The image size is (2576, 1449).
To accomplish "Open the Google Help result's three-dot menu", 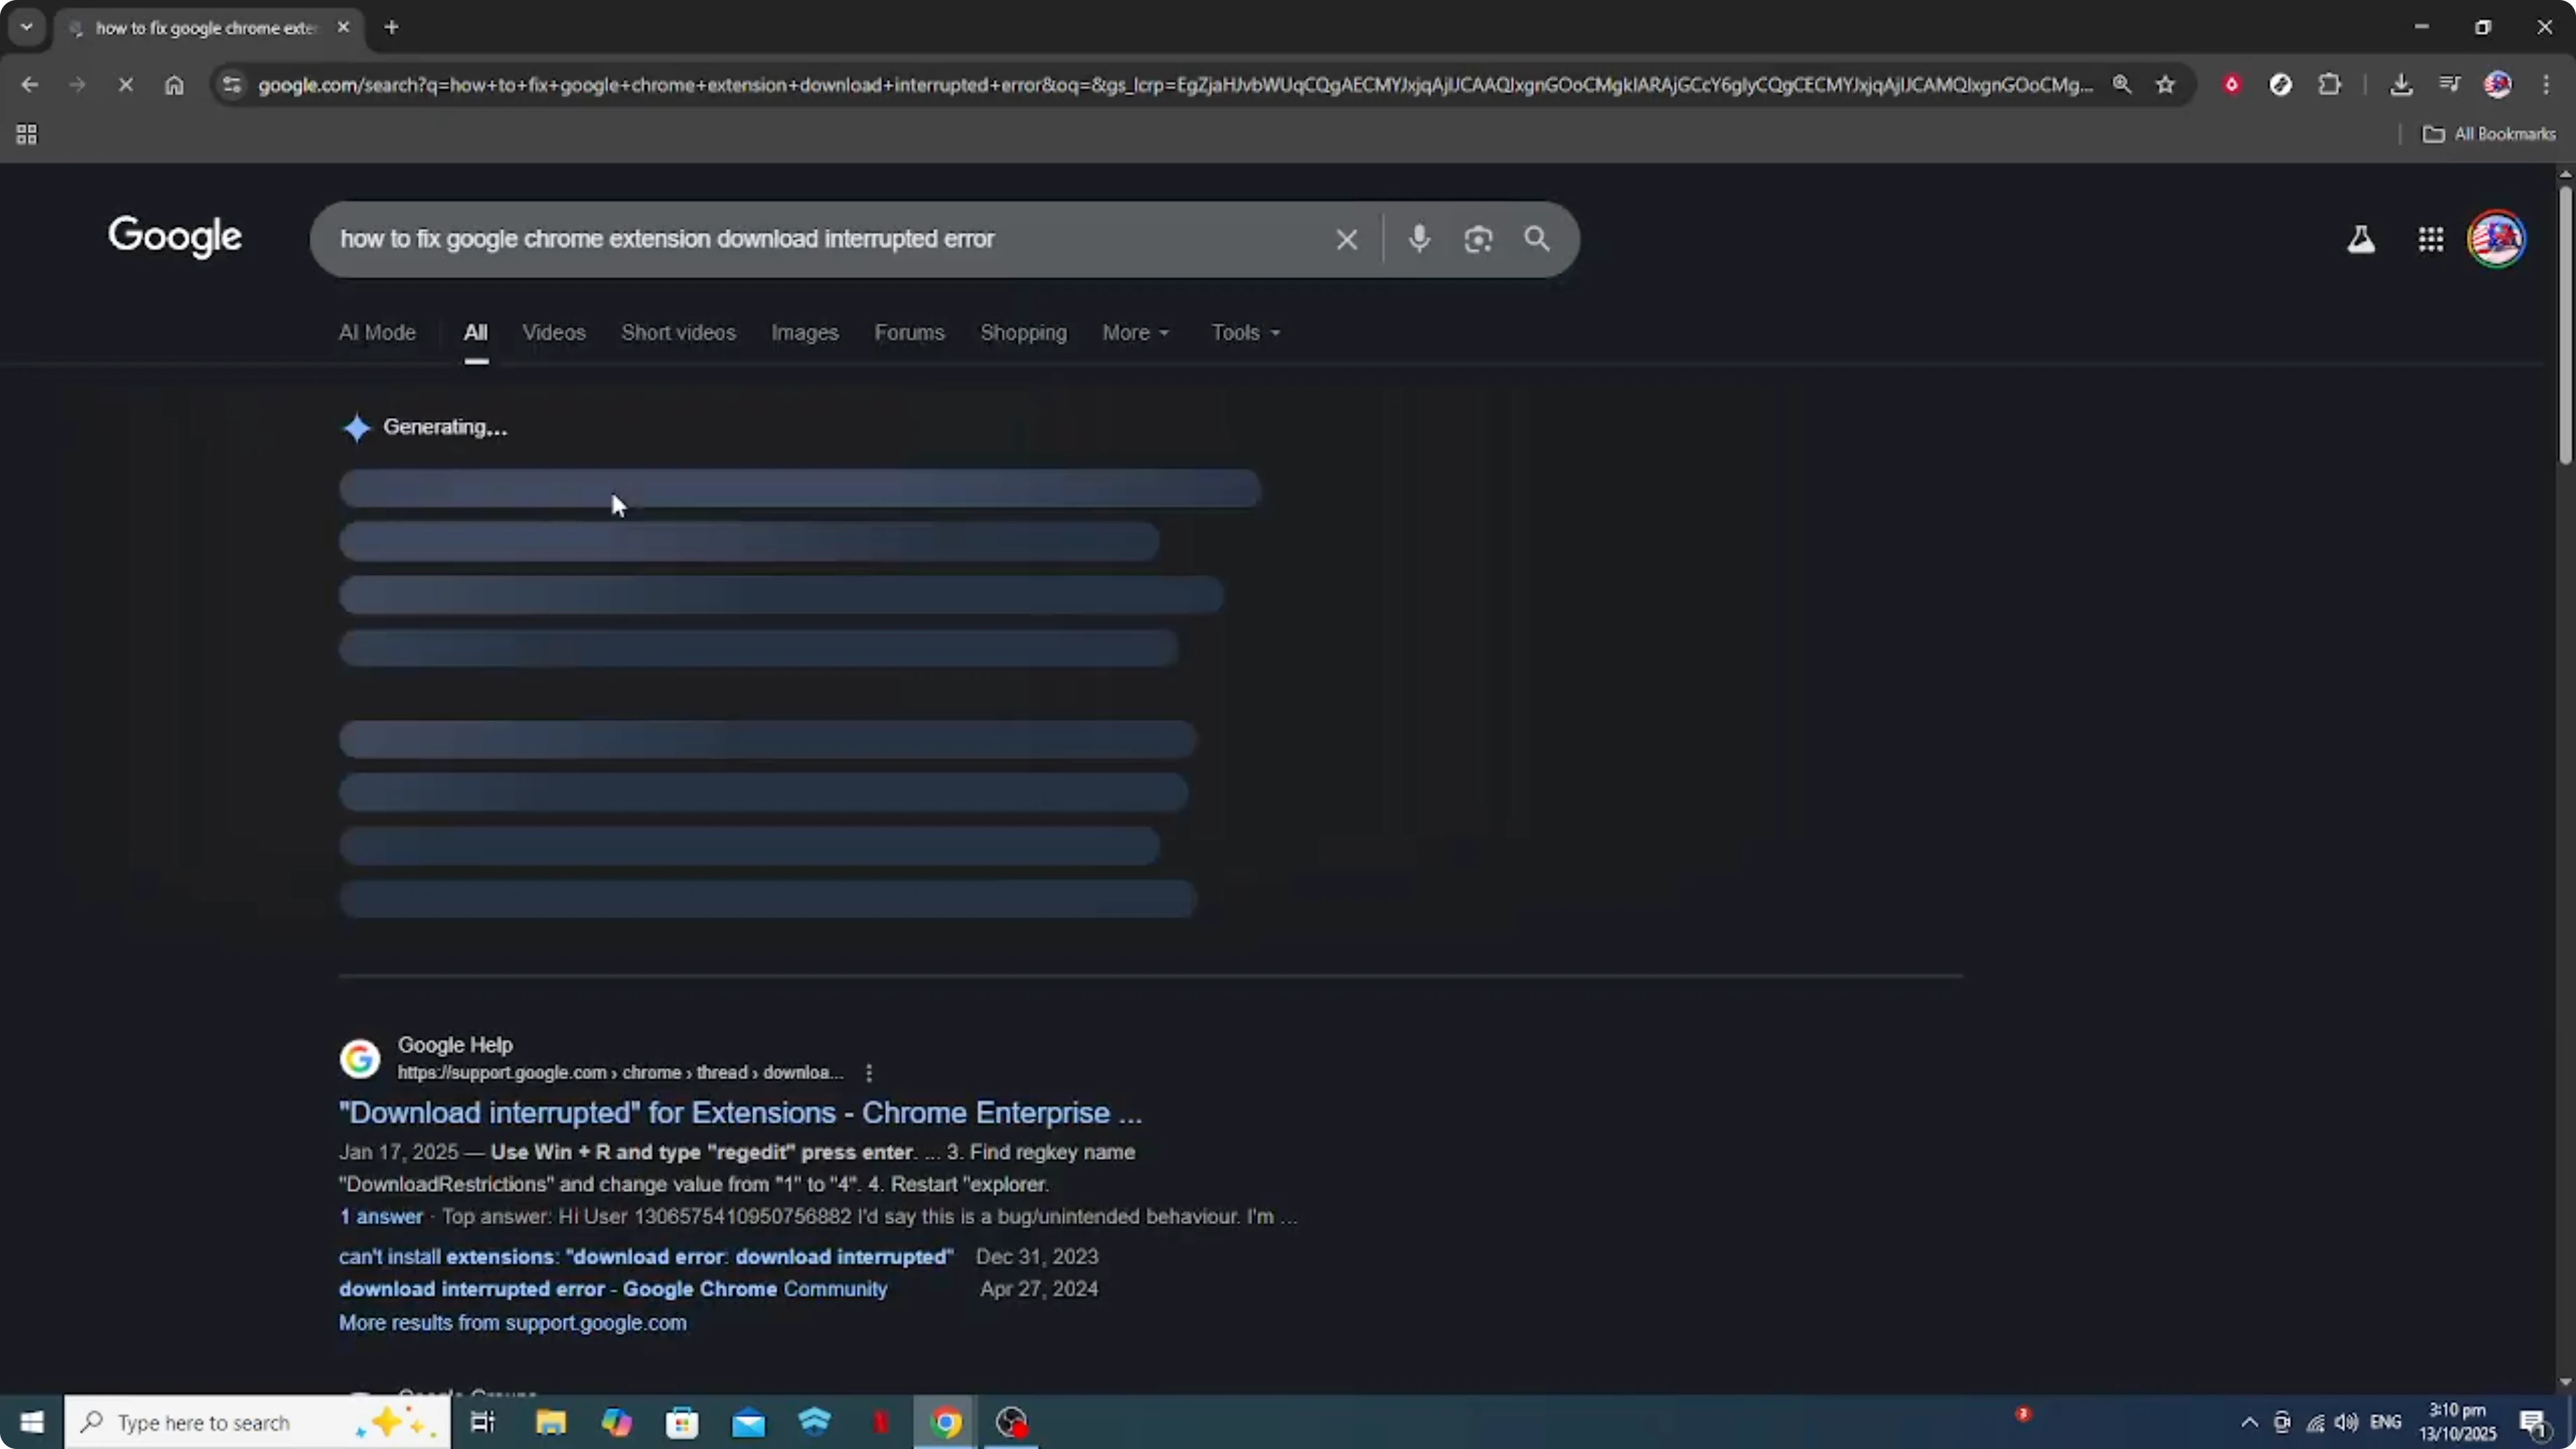I will [x=868, y=1072].
